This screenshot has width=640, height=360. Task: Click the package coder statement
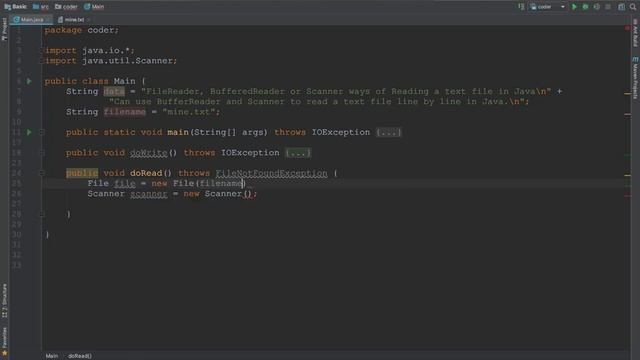(x=82, y=30)
